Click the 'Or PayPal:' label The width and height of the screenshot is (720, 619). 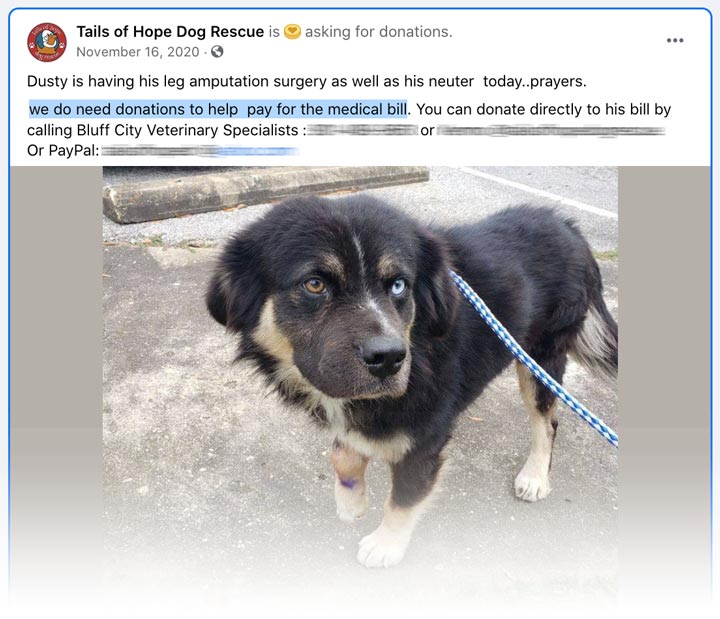pos(63,150)
